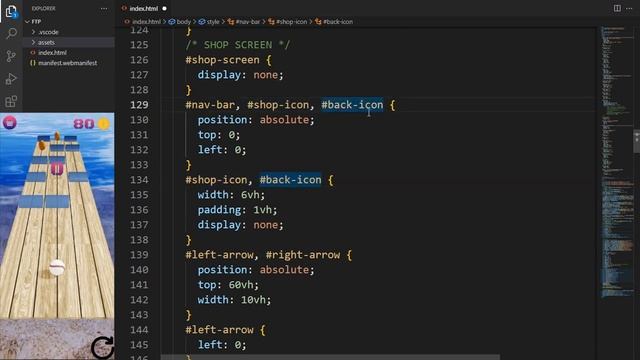The height and width of the screenshot is (360, 640).
Task: Open index.html in file explorer
Action: click(52, 53)
